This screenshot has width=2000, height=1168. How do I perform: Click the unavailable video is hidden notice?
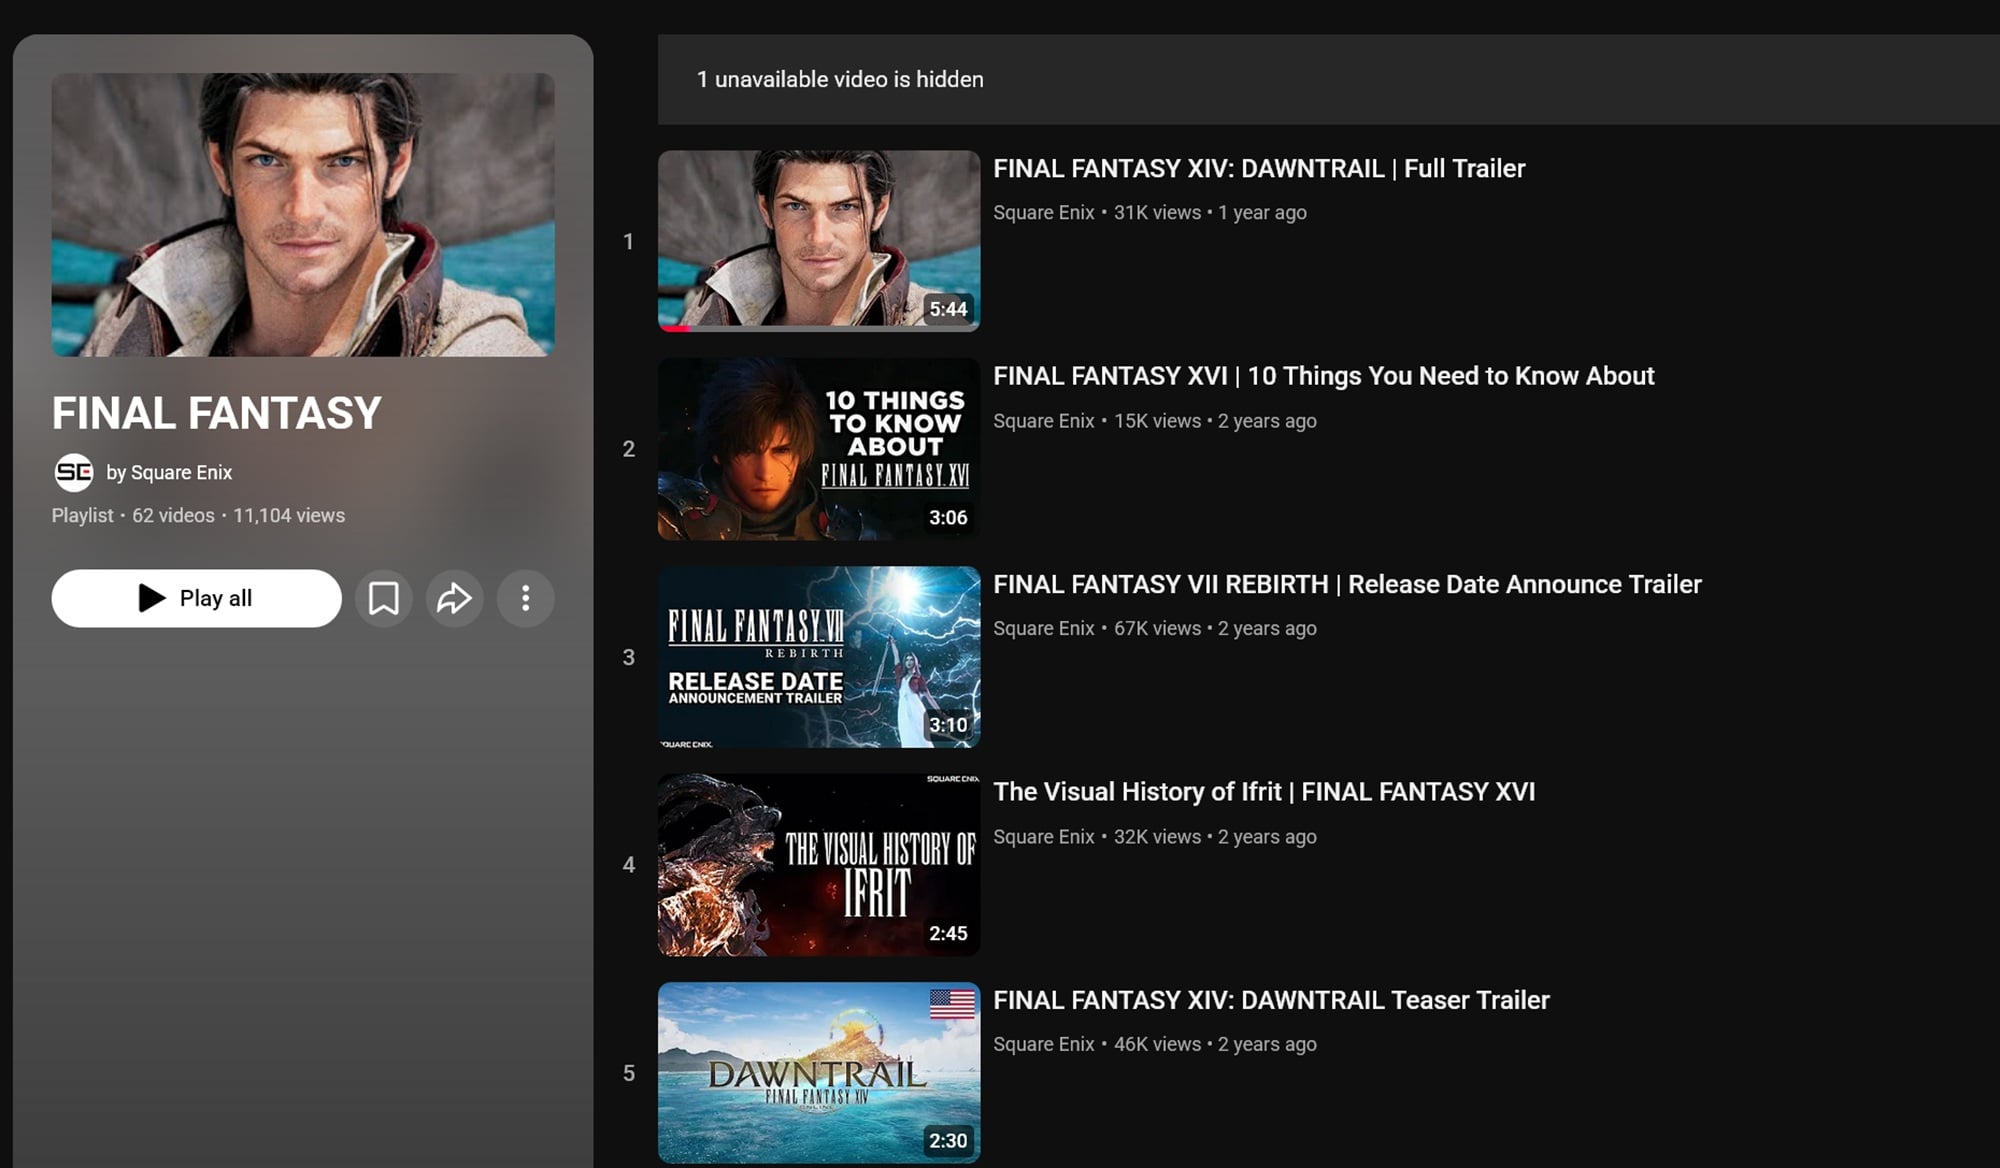click(839, 80)
